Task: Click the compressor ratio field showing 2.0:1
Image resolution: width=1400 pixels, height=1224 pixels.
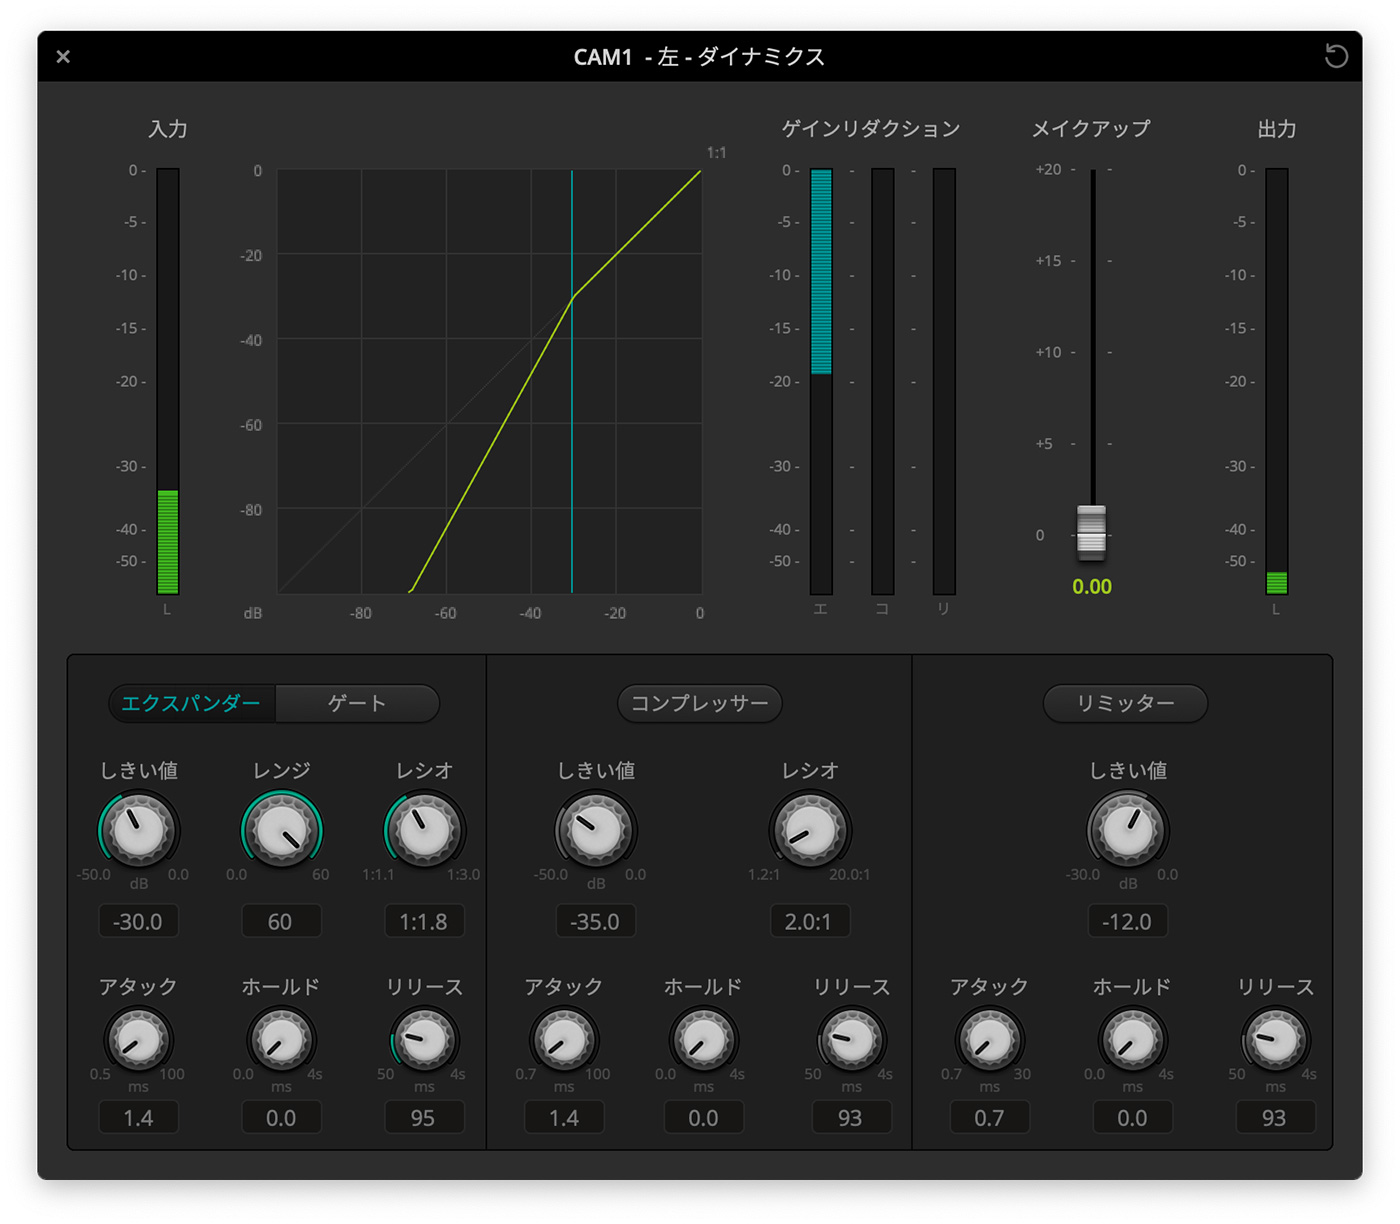Action: tap(809, 921)
